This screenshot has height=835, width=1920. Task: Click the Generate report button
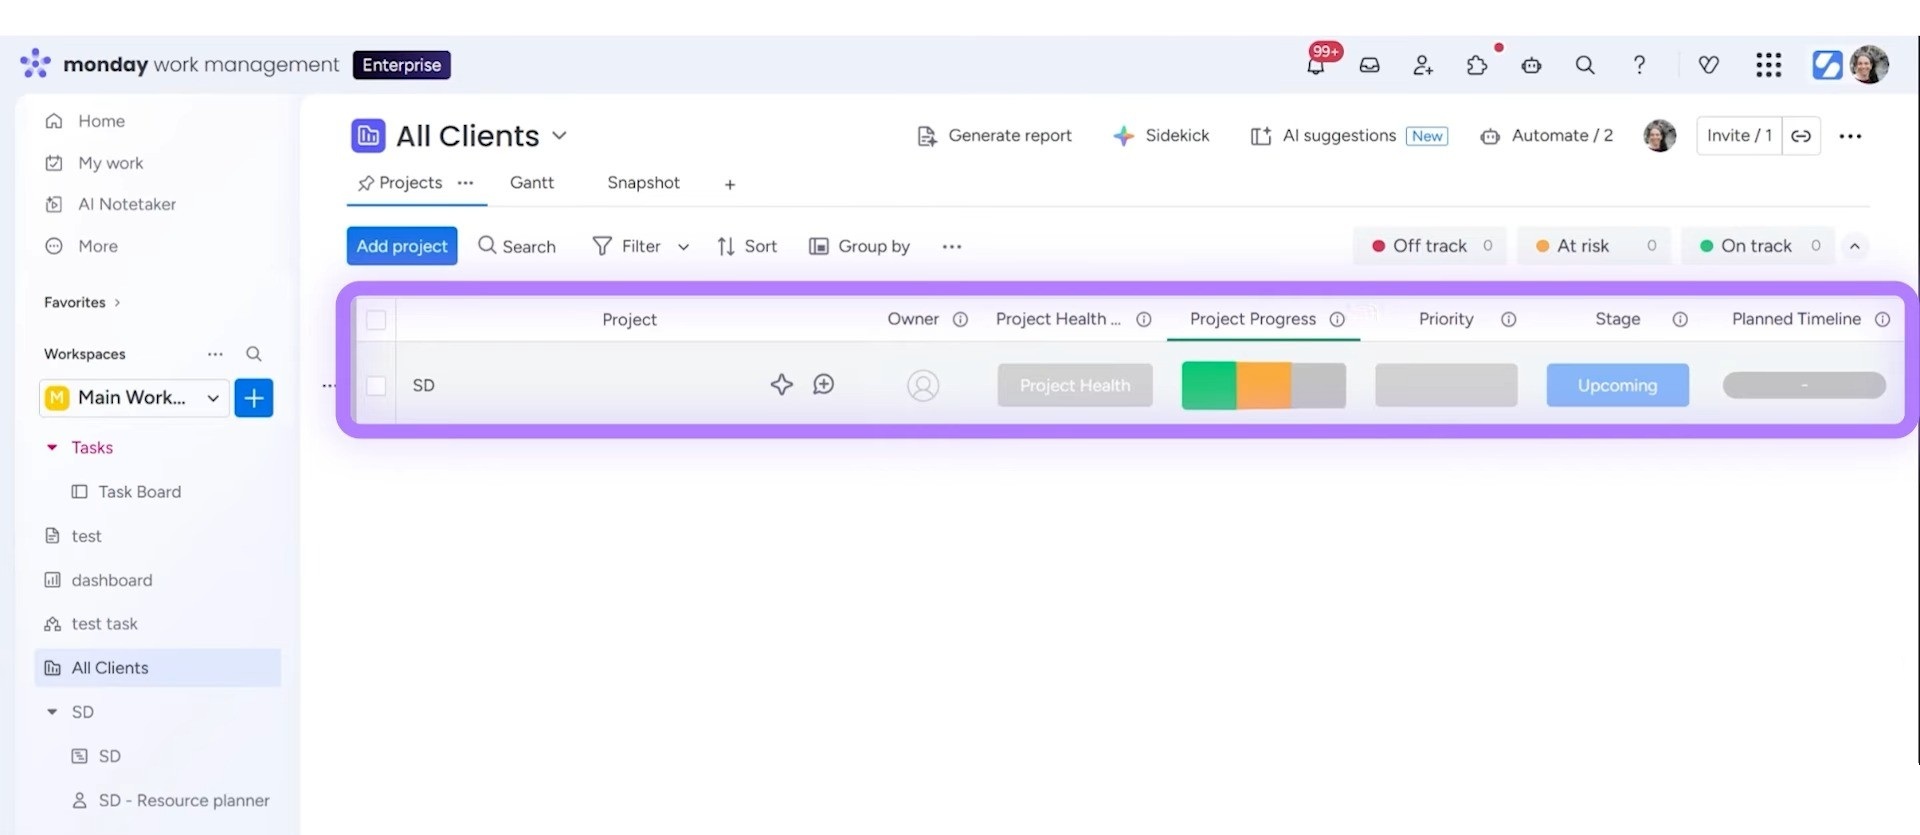[x=994, y=136]
